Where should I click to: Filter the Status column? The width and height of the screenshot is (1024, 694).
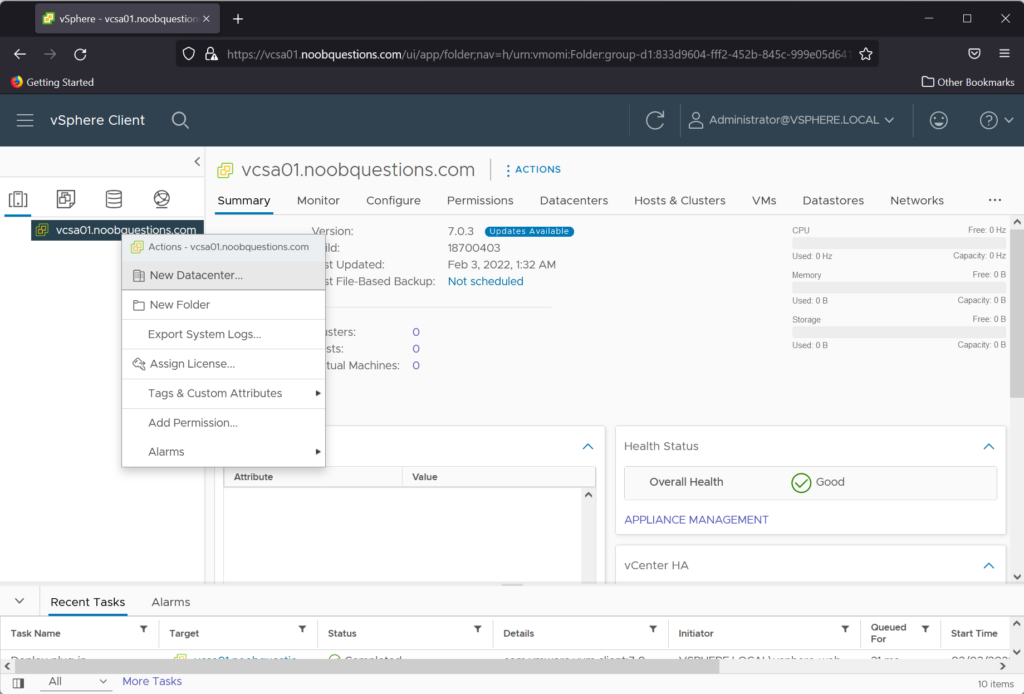478,629
